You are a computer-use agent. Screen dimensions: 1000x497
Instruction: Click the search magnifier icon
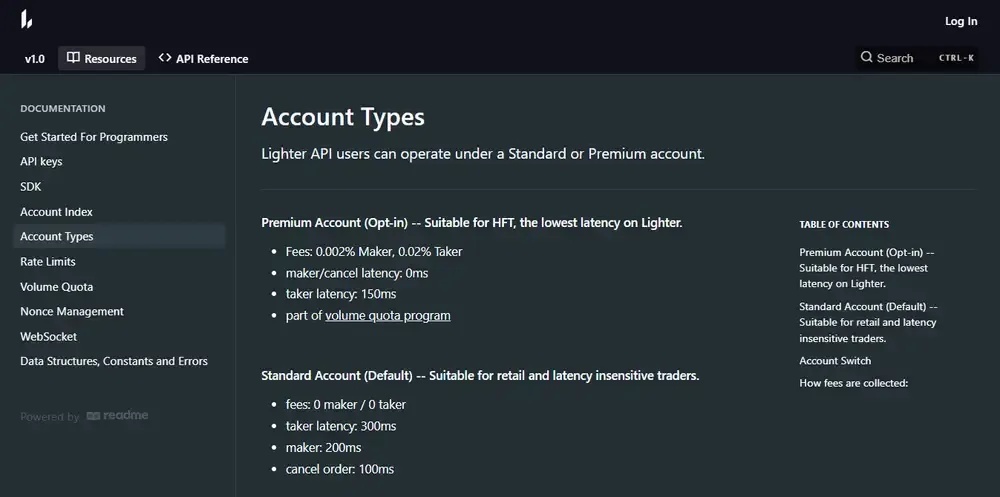[866, 57]
